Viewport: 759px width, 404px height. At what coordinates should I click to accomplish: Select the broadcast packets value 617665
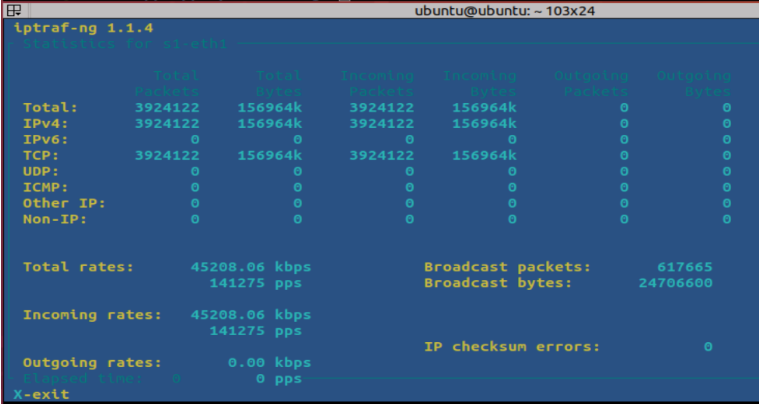click(x=685, y=267)
